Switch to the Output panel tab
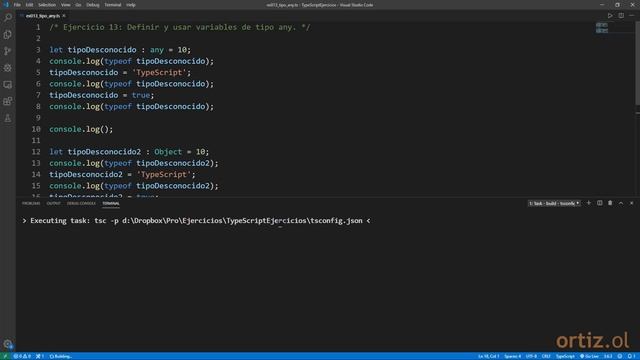640x360 pixels. 53,203
